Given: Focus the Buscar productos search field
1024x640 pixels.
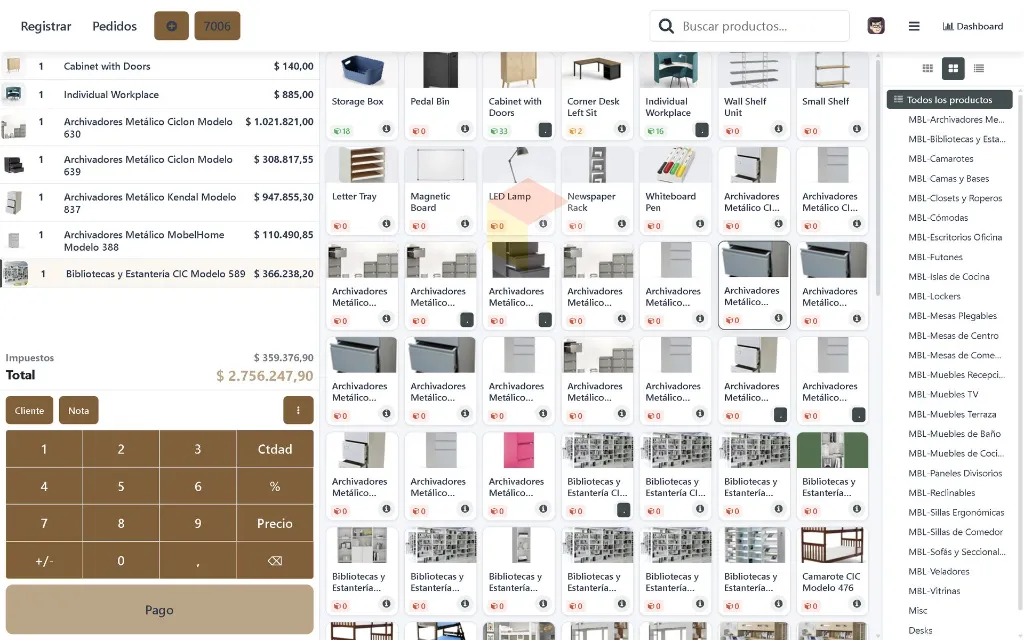Looking at the screenshot, I should point(749,26).
